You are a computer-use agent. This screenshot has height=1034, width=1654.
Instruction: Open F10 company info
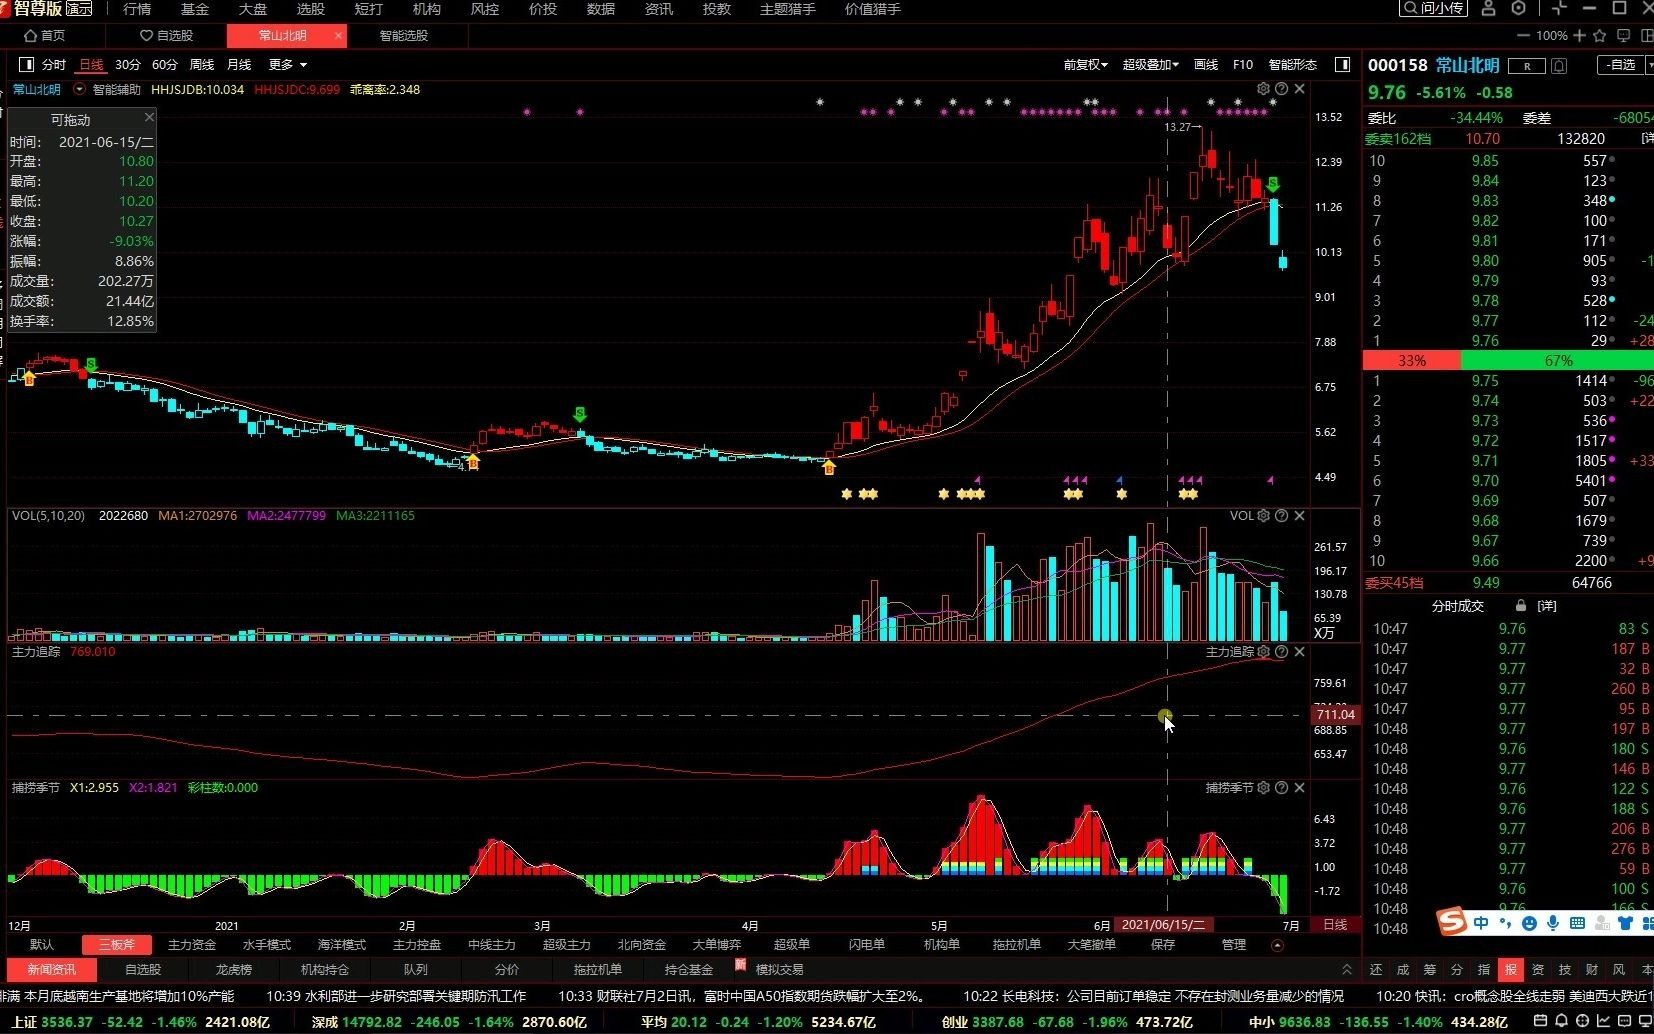[1243, 65]
